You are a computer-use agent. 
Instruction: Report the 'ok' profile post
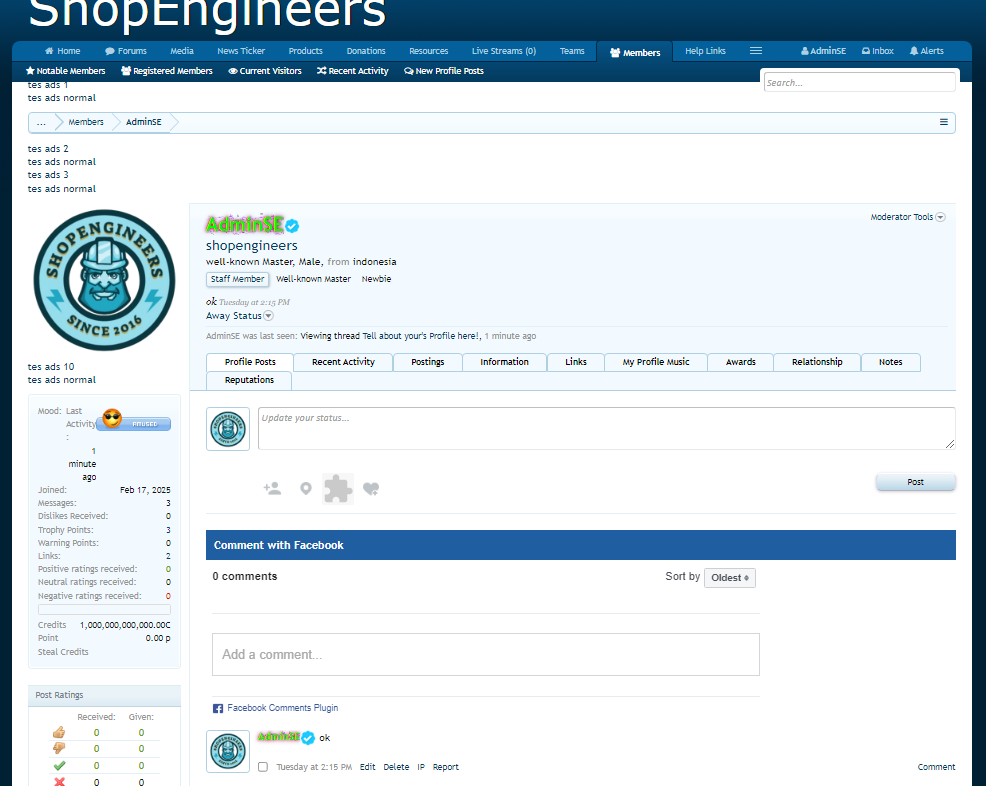[446, 767]
